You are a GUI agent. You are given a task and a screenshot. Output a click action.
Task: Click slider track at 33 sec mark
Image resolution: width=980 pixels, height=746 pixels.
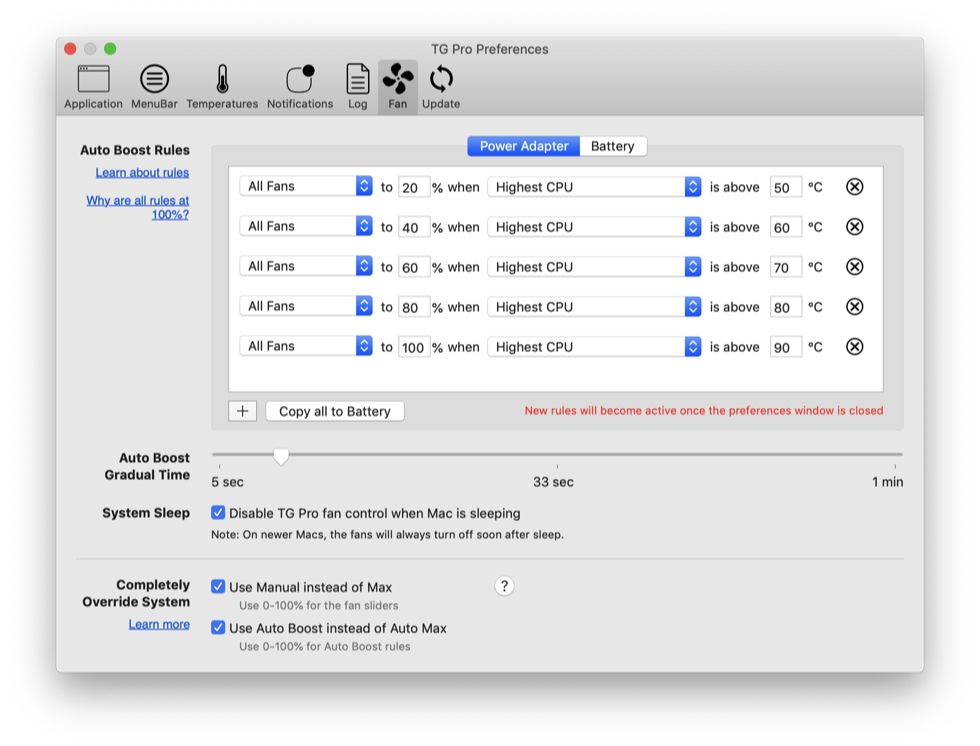click(x=557, y=454)
